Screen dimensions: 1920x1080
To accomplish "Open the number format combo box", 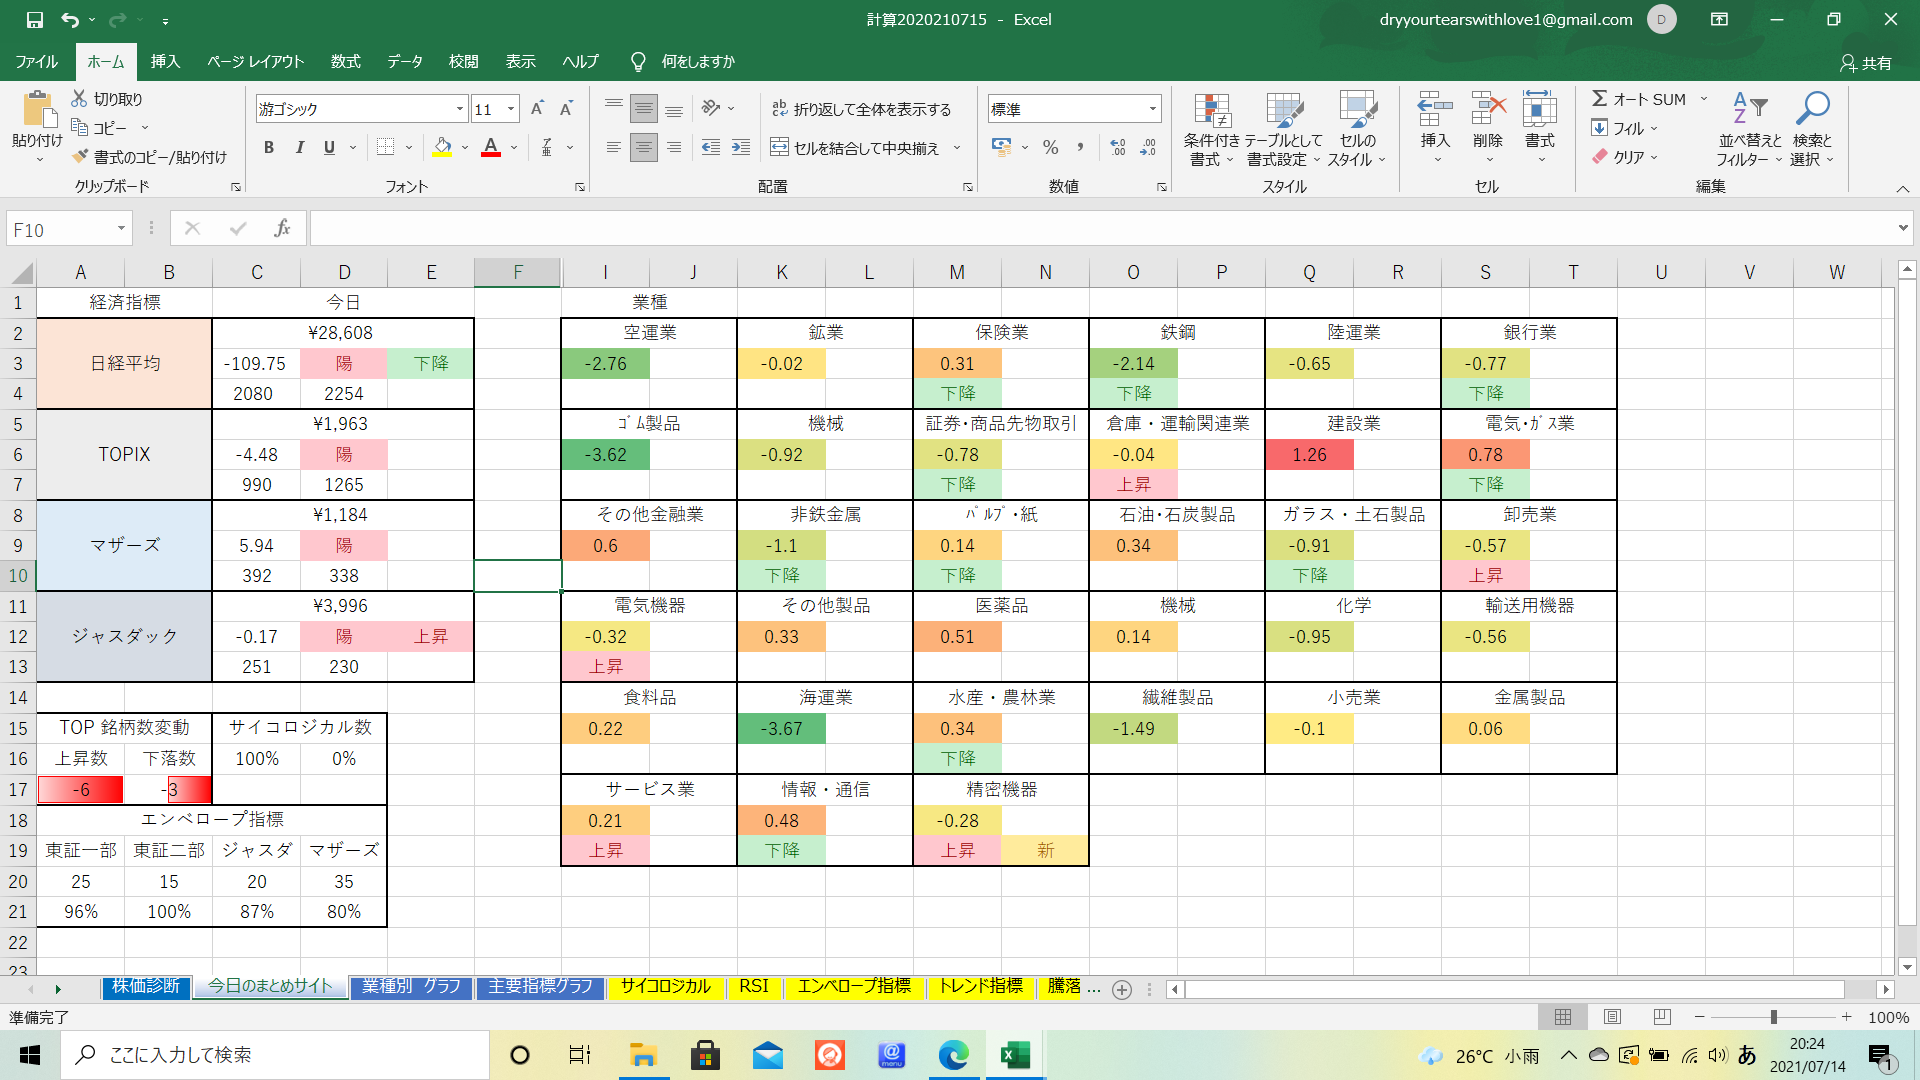I will [x=1073, y=109].
